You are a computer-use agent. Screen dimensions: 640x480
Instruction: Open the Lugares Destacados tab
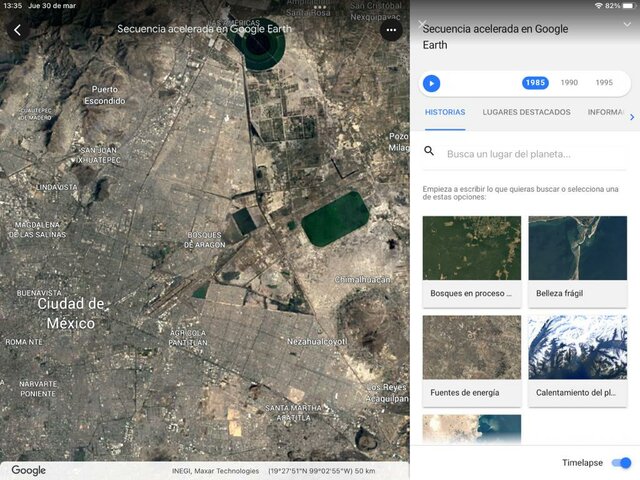(527, 112)
